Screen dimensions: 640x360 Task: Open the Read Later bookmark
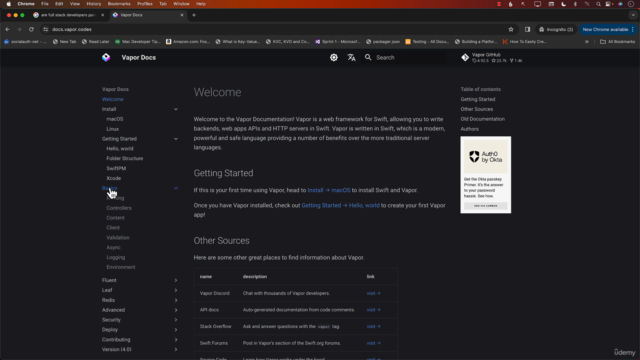click(x=96, y=42)
